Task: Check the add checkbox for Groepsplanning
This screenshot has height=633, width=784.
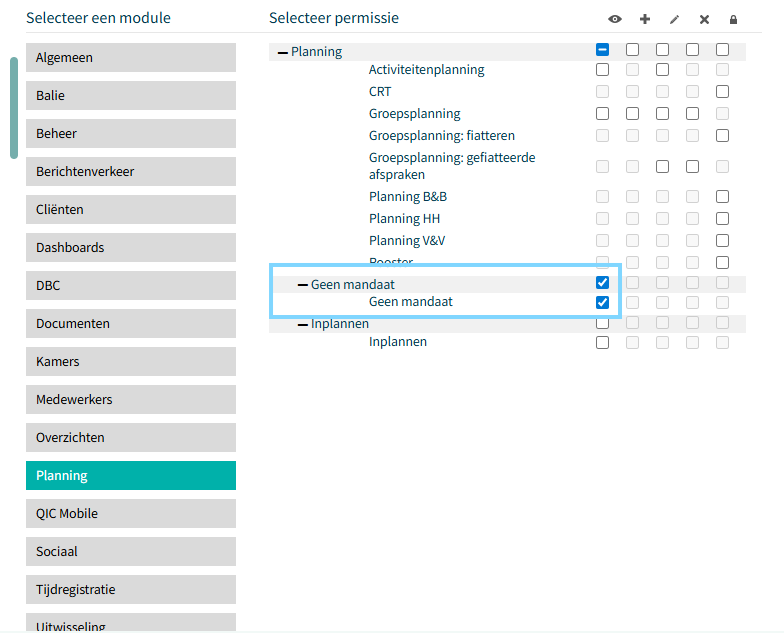Action: tap(632, 114)
